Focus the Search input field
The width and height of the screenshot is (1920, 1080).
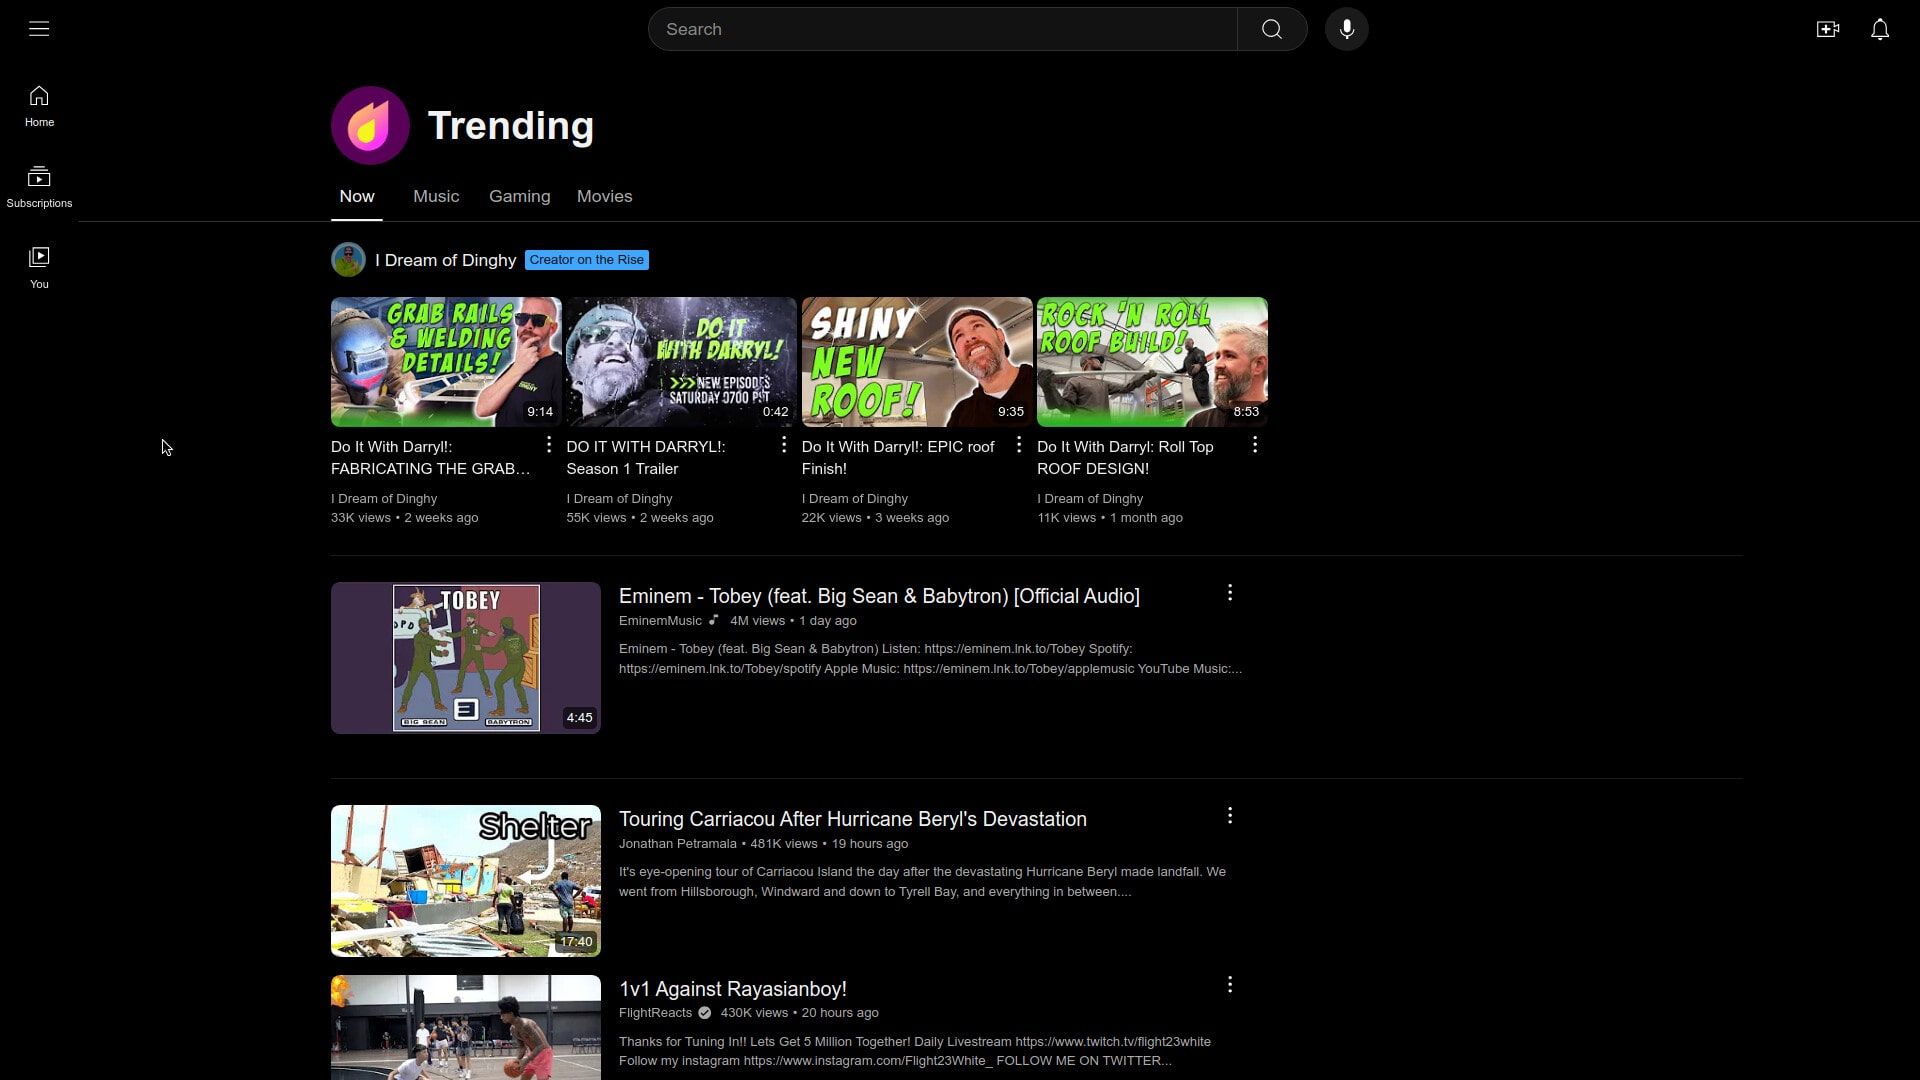(x=943, y=29)
